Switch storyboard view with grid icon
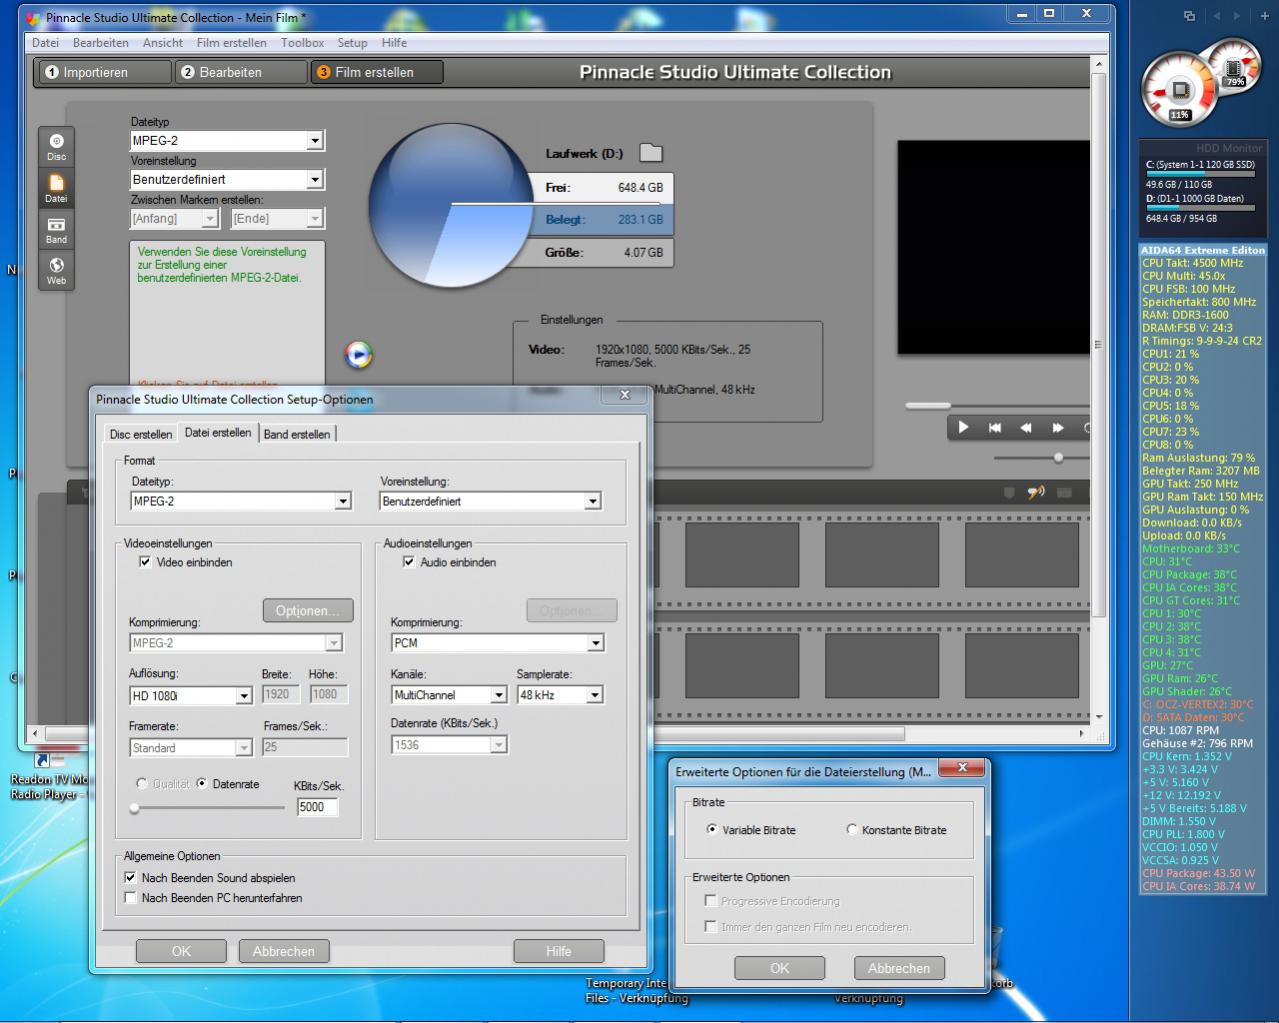 coord(1064,492)
